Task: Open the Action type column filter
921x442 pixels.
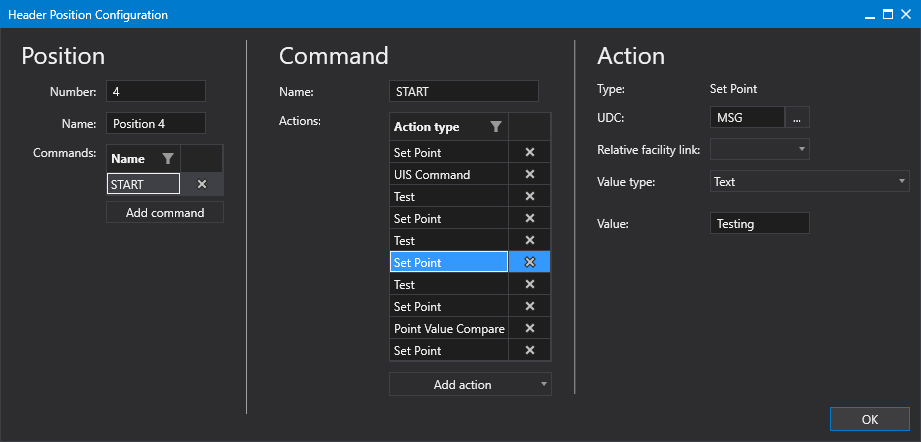Action: pyautogui.click(x=496, y=127)
